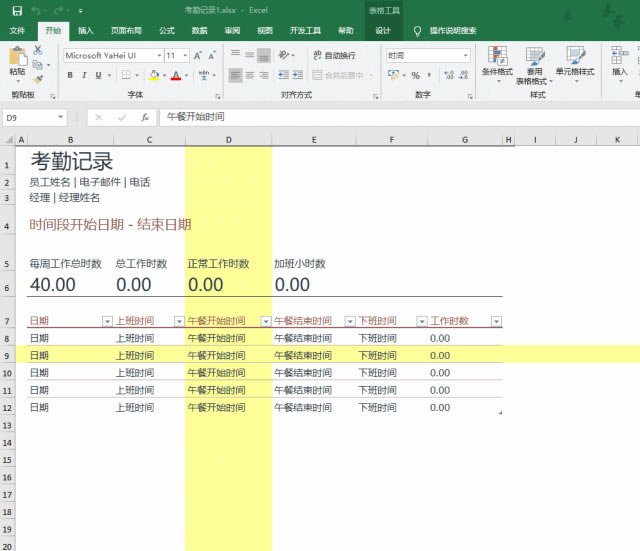Screen dimensions: 640x551
Task: Open the 公式 (Formulas) ribbon tab
Action: click(166, 31)
